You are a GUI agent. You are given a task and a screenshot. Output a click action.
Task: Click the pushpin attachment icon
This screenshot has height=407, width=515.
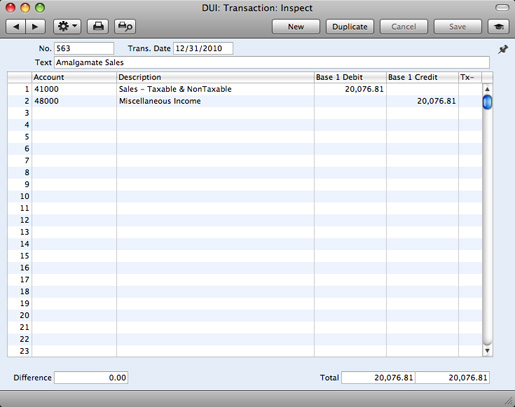[503, 50]
